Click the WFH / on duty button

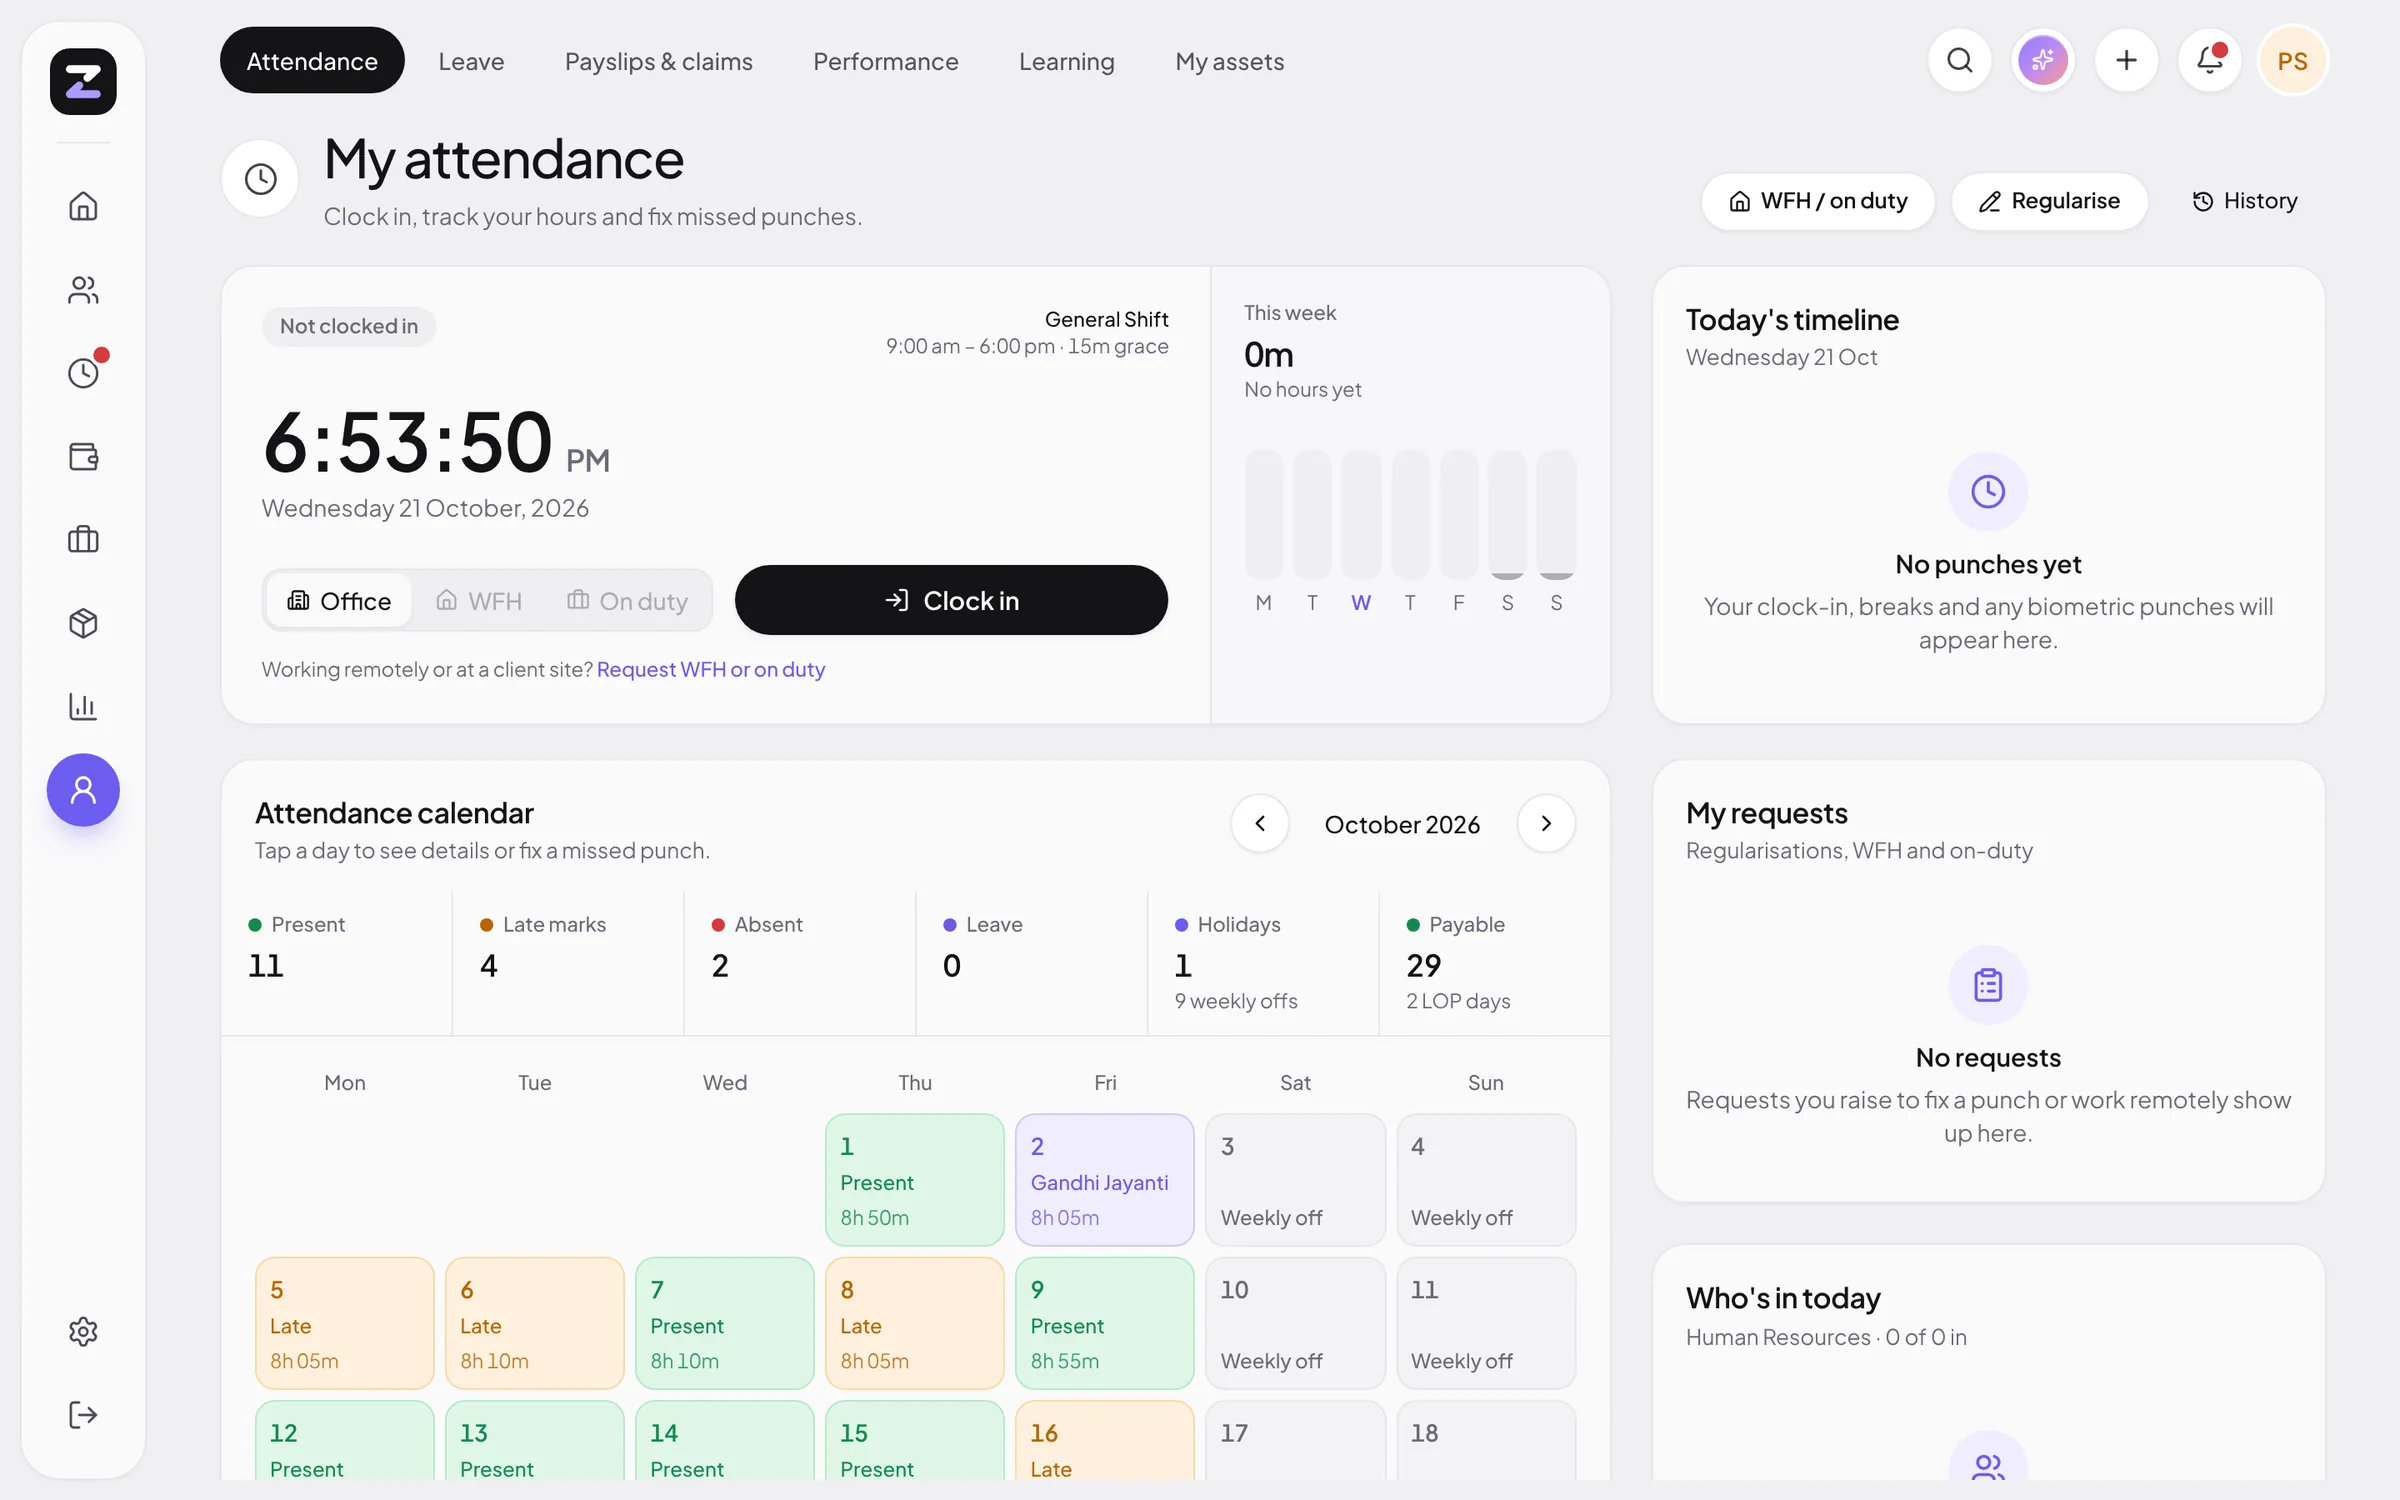(x=1818, y=201)
